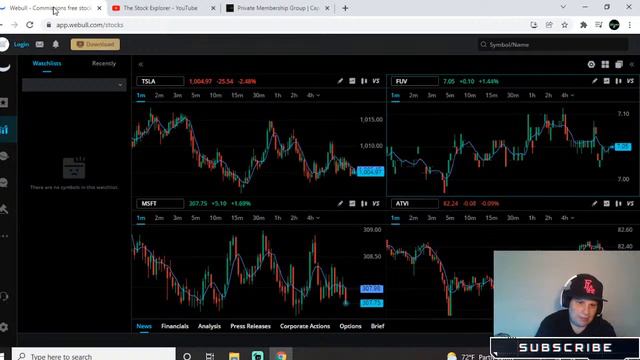640x360 pixels.
Task: Change the candlestick chart style on FUV
Action: 618,81
